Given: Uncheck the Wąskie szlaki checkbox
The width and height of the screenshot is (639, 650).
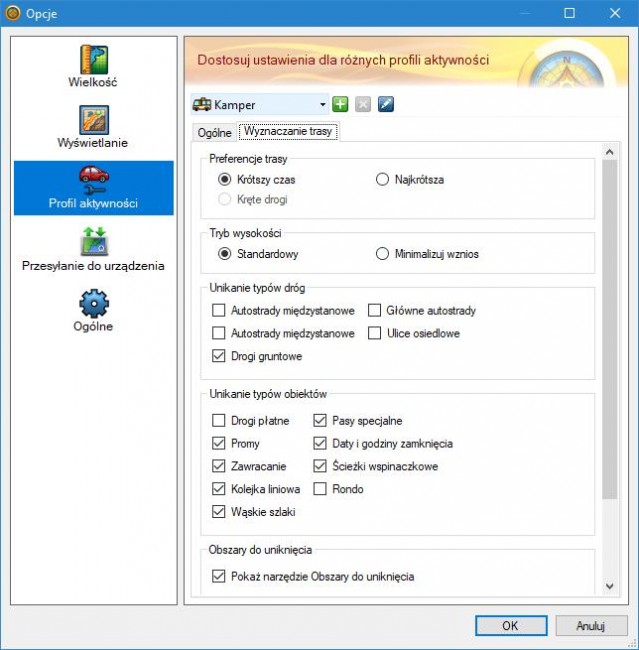Looking at the screenshot, I should (x=219, y=512).
